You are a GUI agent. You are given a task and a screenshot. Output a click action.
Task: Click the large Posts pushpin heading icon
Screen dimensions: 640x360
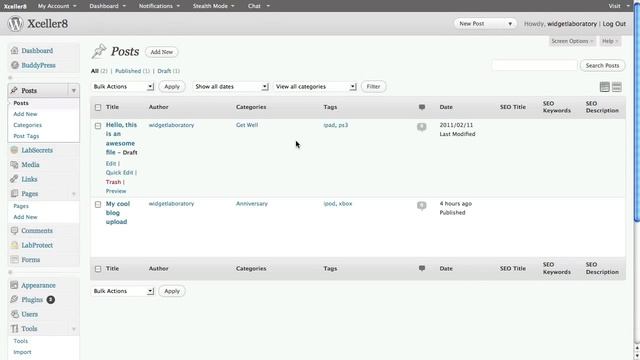click(99, 51)
